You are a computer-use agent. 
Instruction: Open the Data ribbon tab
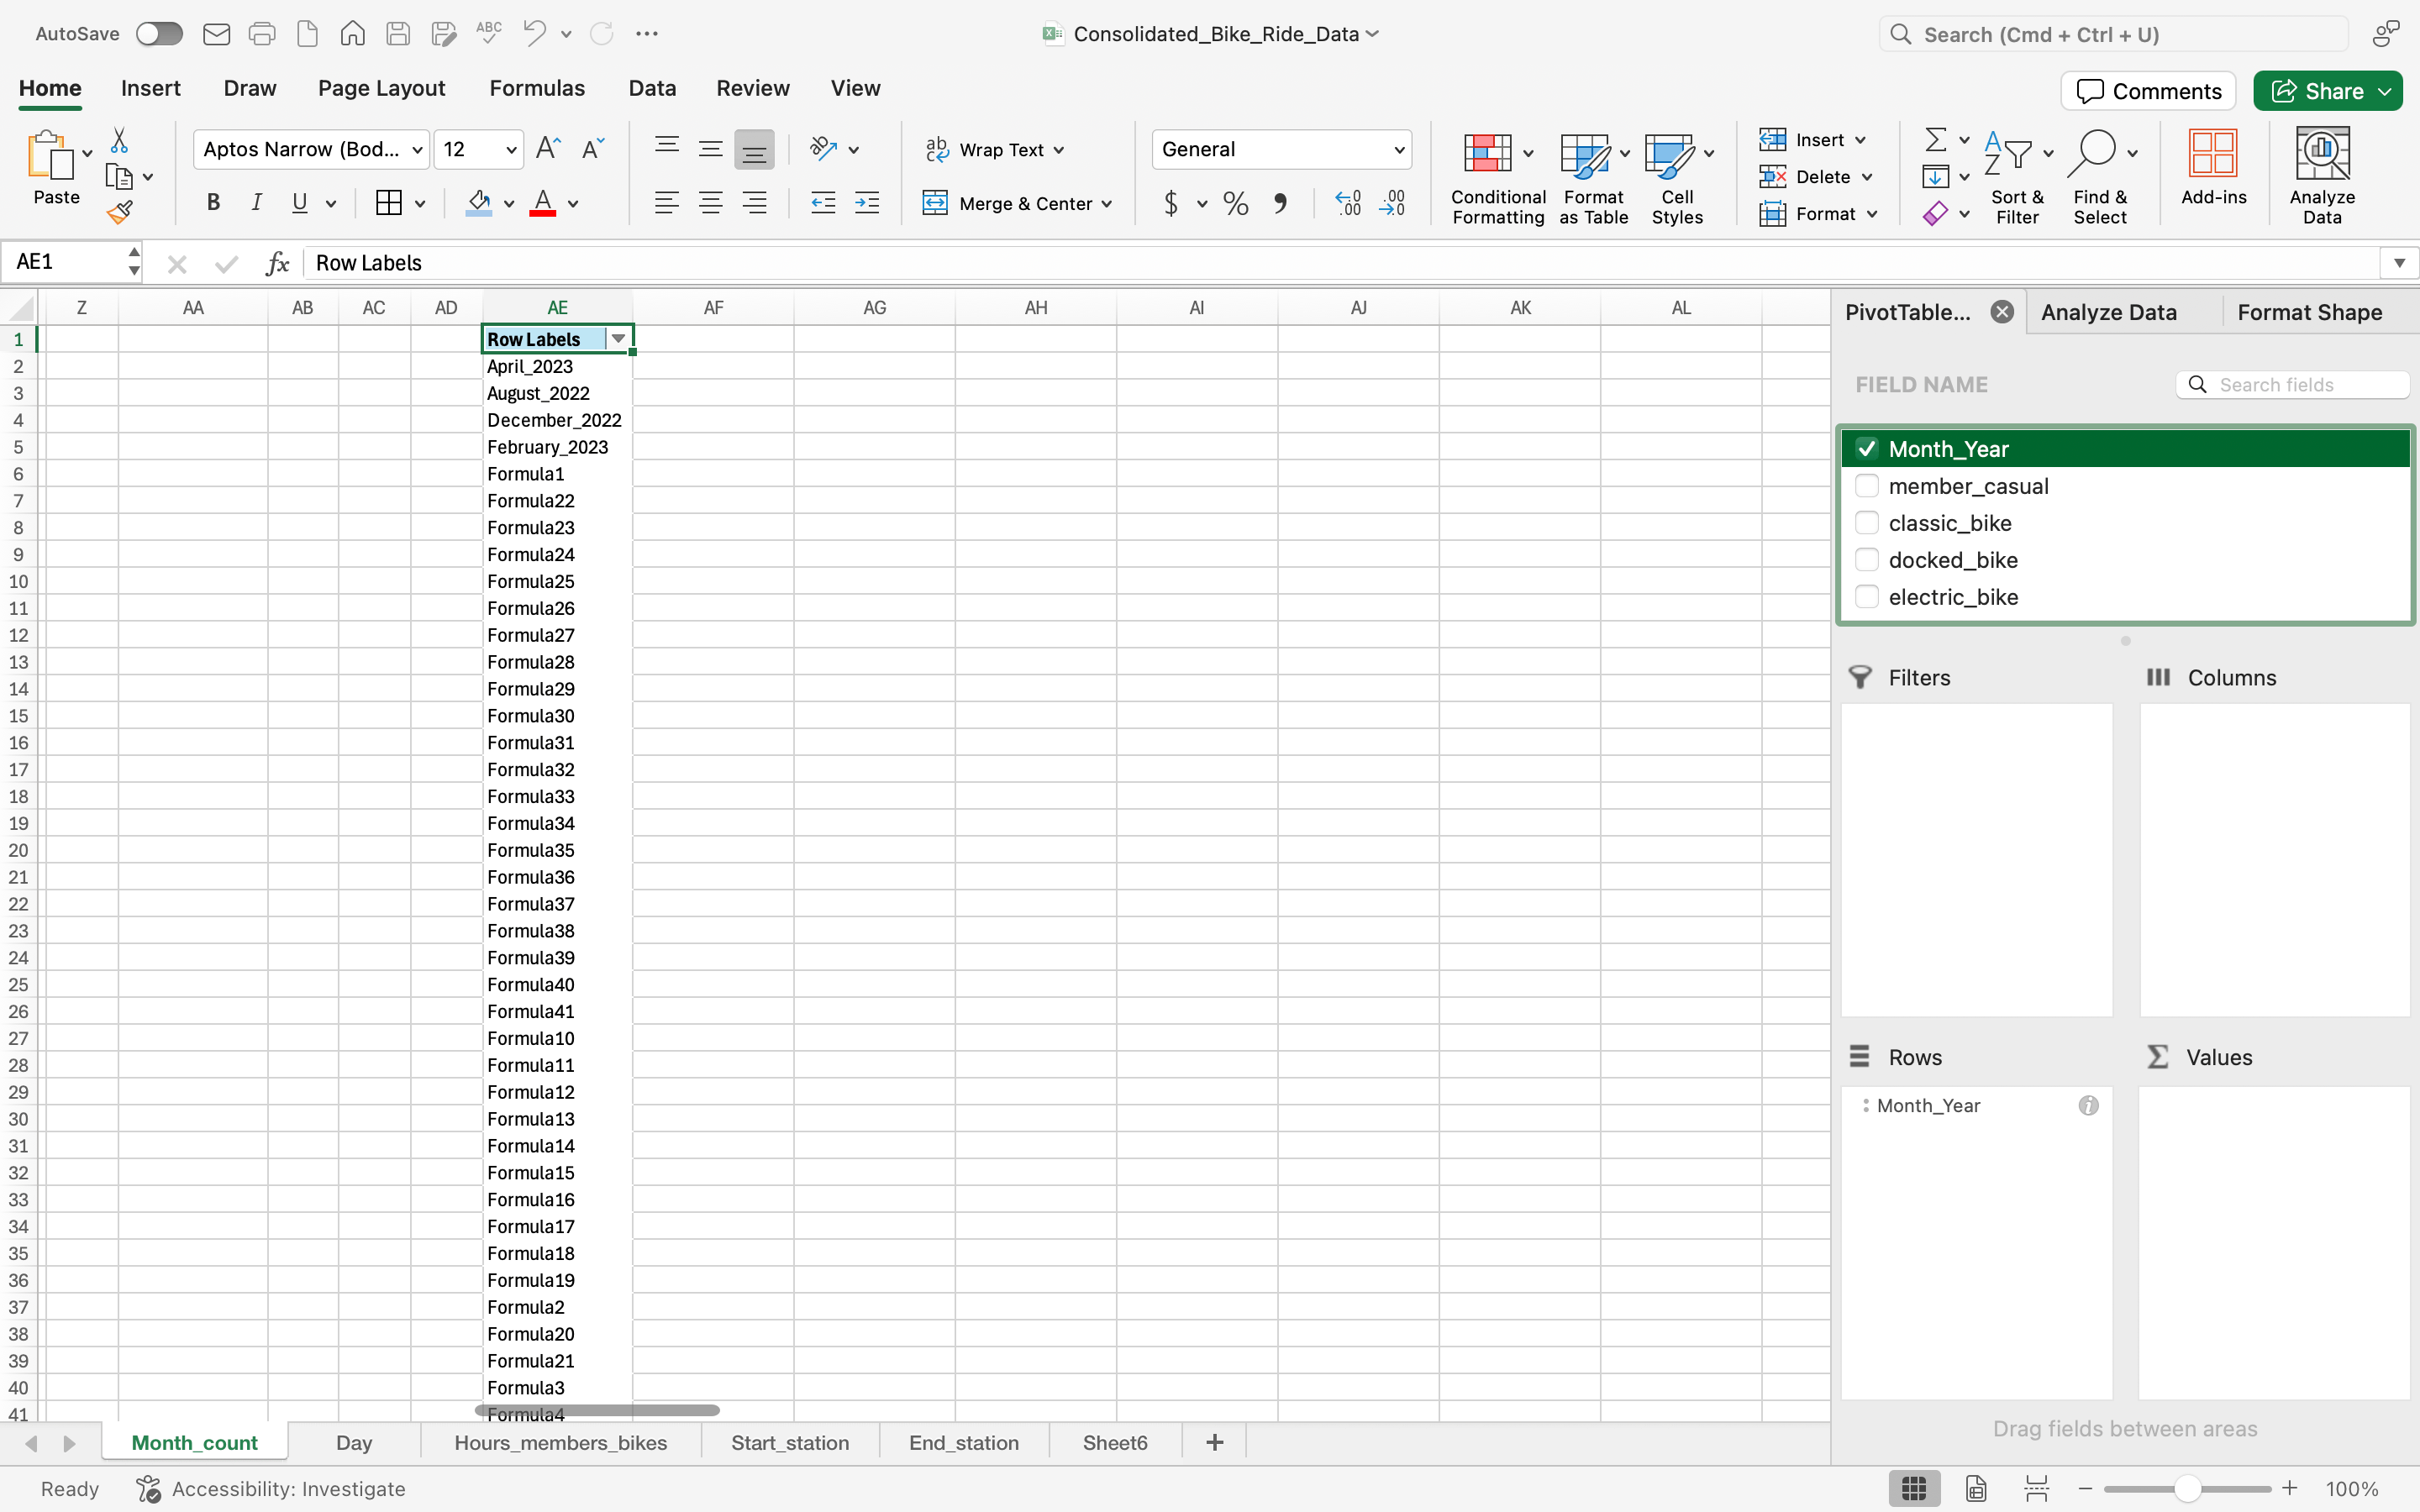pyautogui.click(x=652, y=88)
